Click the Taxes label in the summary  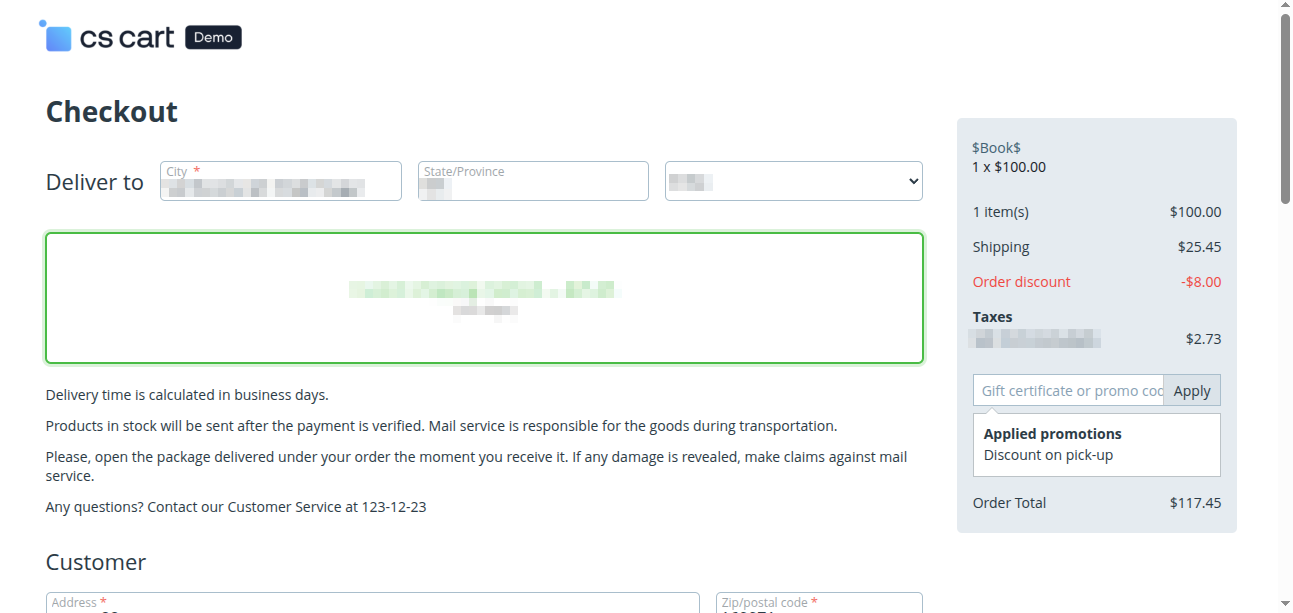click(992, 316)
